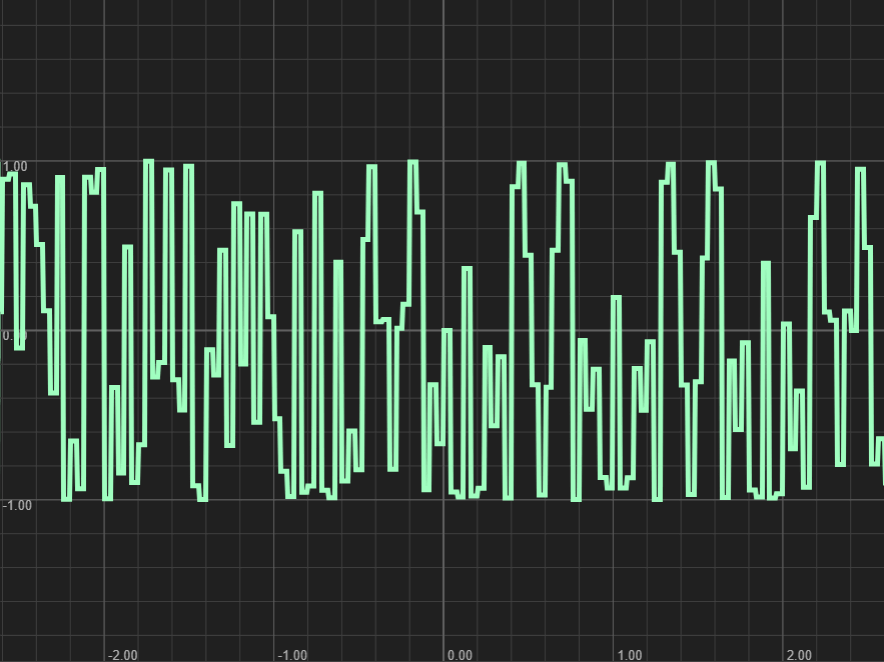Click the 0.00 label on the x-axis
This screenshot has width=884, height=662.
pos(460,655)
